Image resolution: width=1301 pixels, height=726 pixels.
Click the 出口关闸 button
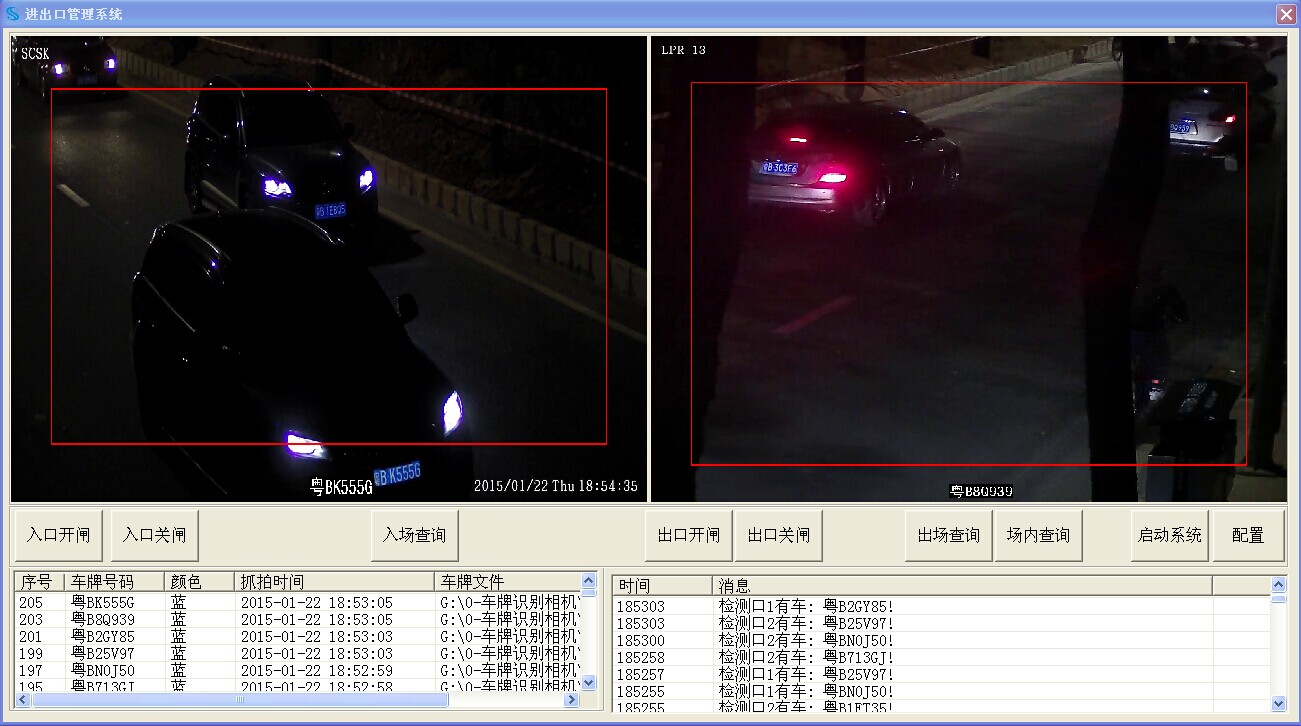click(x=779, y=535)
